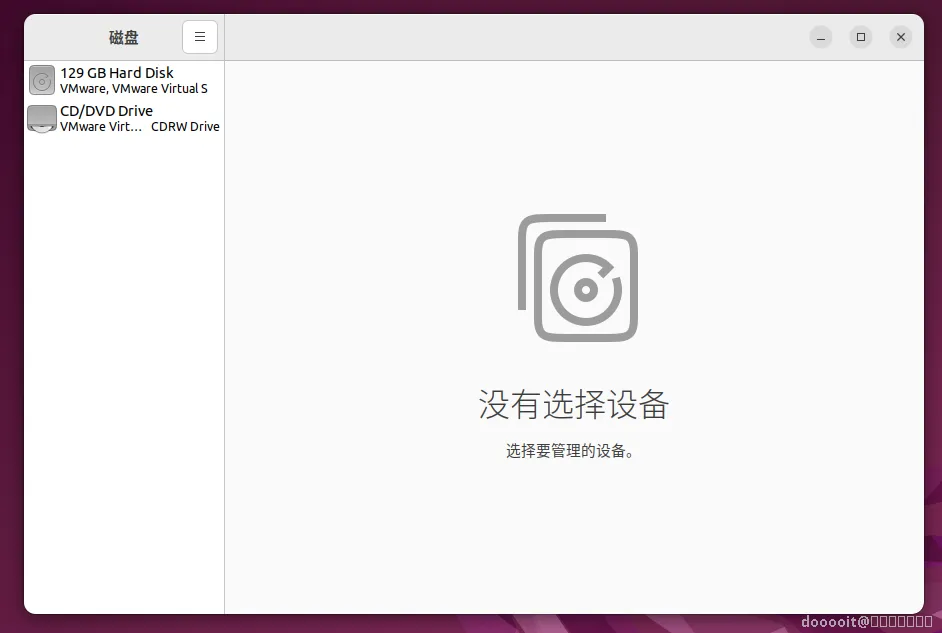Click the 磁盘 title in the header bar
This screenshot has width=942, height=633.
[123, 37]
